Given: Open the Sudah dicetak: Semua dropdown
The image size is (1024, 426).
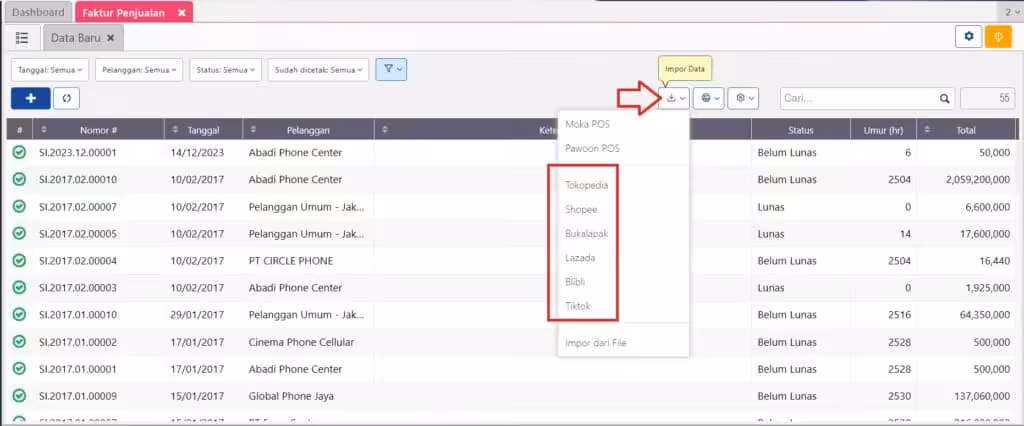Looking at the screenshot, I should click(318, 69).
